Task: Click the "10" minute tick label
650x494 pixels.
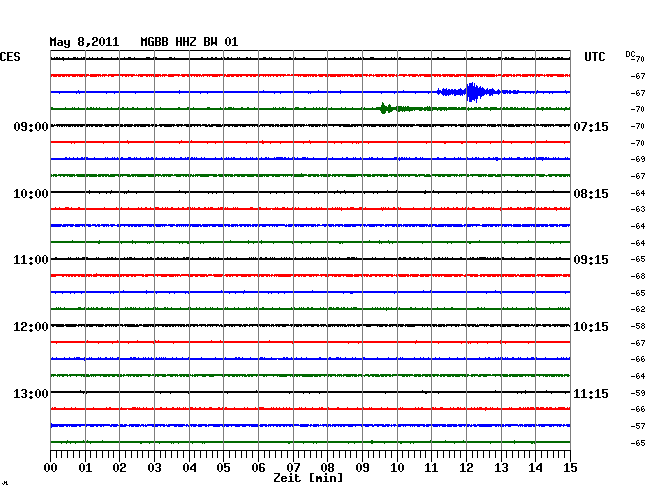Action: tap(397, 468)
